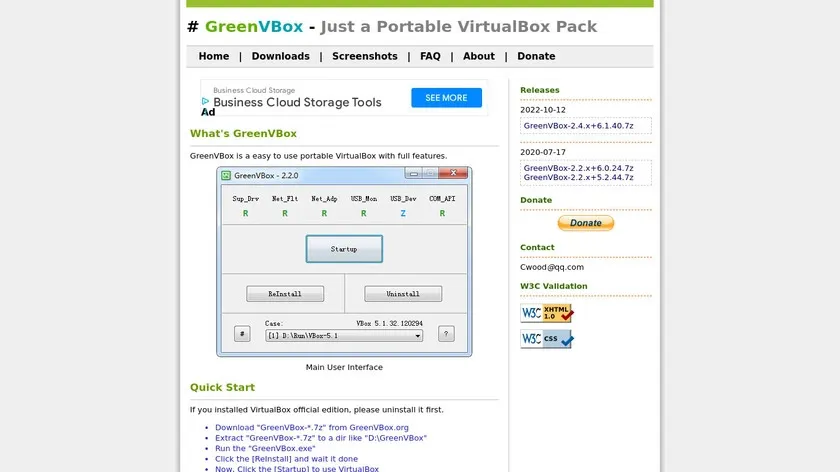Image resolution: width=840 pixels, height=472 pixels.
Task: Click the W3C XHTML 1.0 validation badge
Action: point(546,313)
